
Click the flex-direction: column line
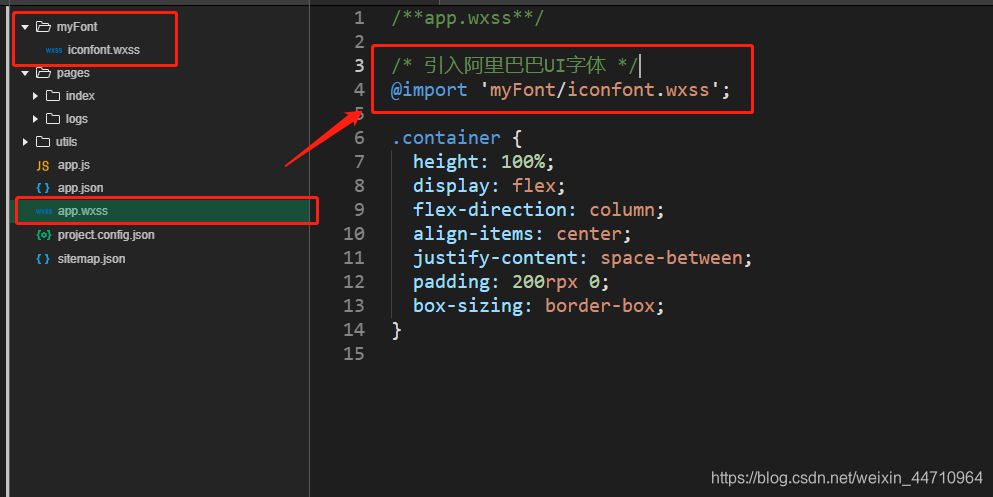(538, 210)
